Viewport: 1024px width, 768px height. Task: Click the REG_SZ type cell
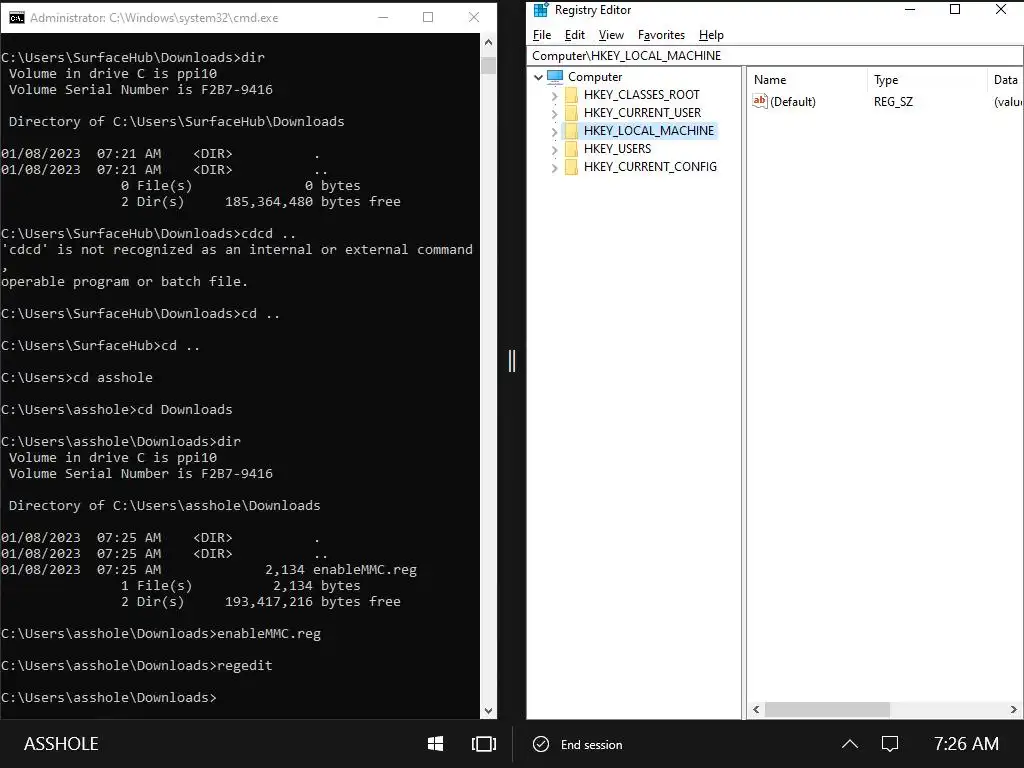point(893,101)
